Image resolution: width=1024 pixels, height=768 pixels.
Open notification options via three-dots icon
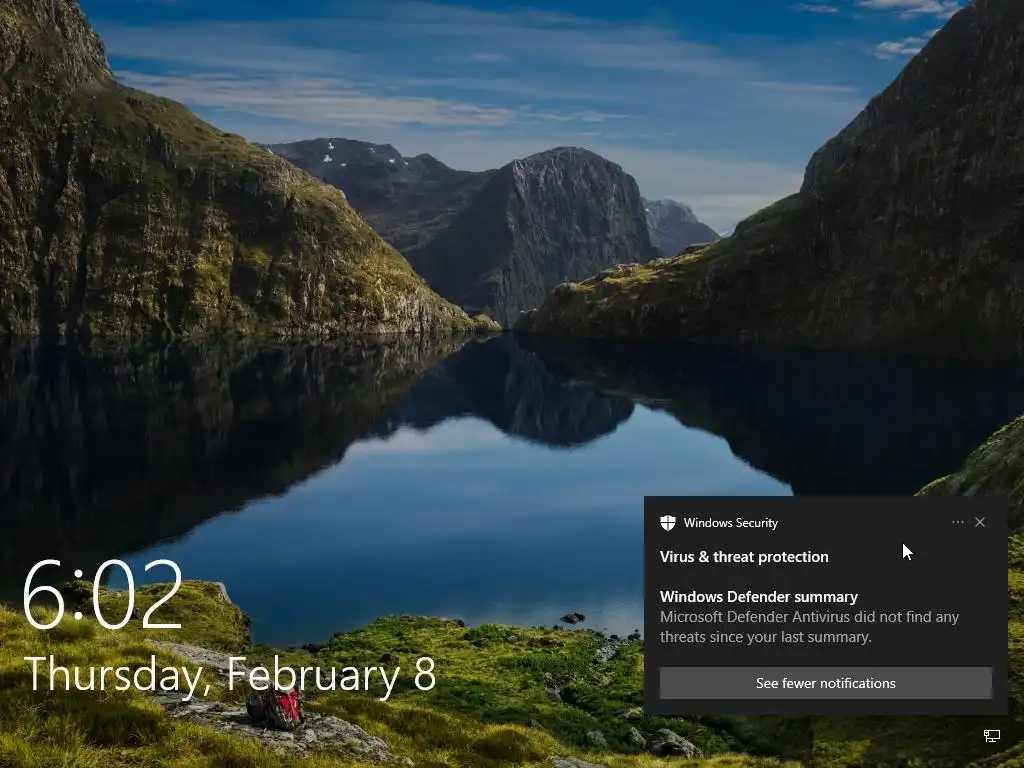click(x=957, y=522)
